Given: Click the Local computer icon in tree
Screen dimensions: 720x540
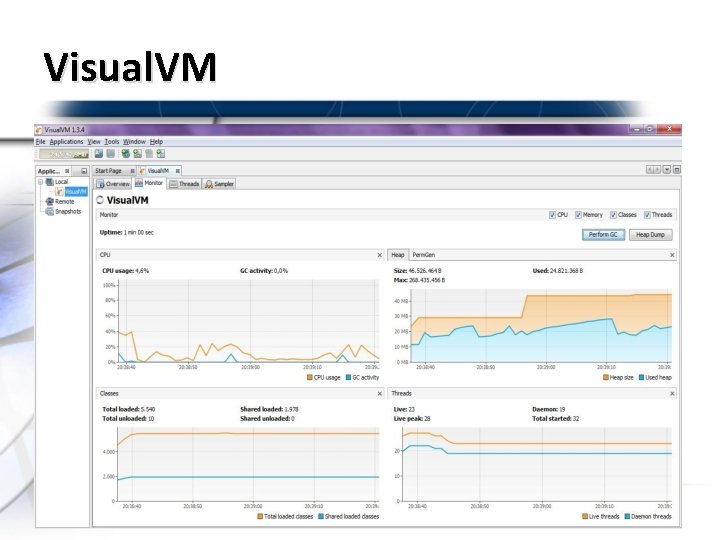Looking at the screenshot, I should (x=50, y=182).
